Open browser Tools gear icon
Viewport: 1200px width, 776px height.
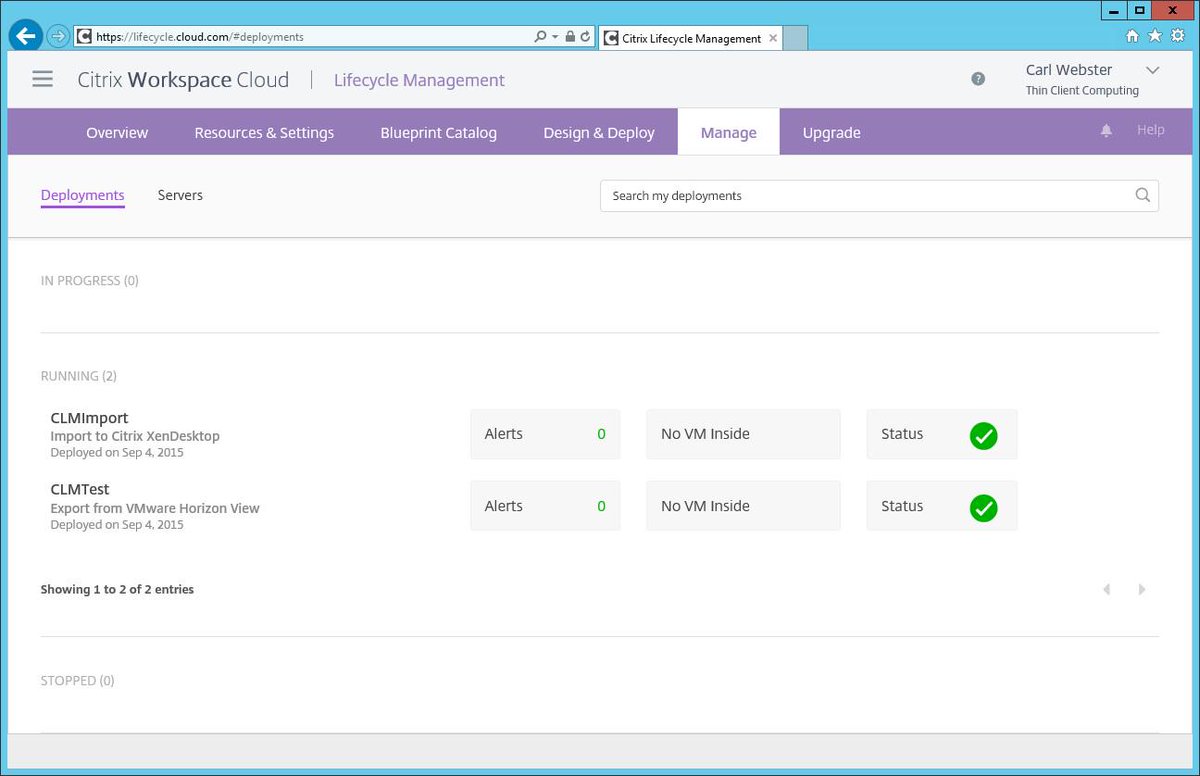coord(1177,36)
